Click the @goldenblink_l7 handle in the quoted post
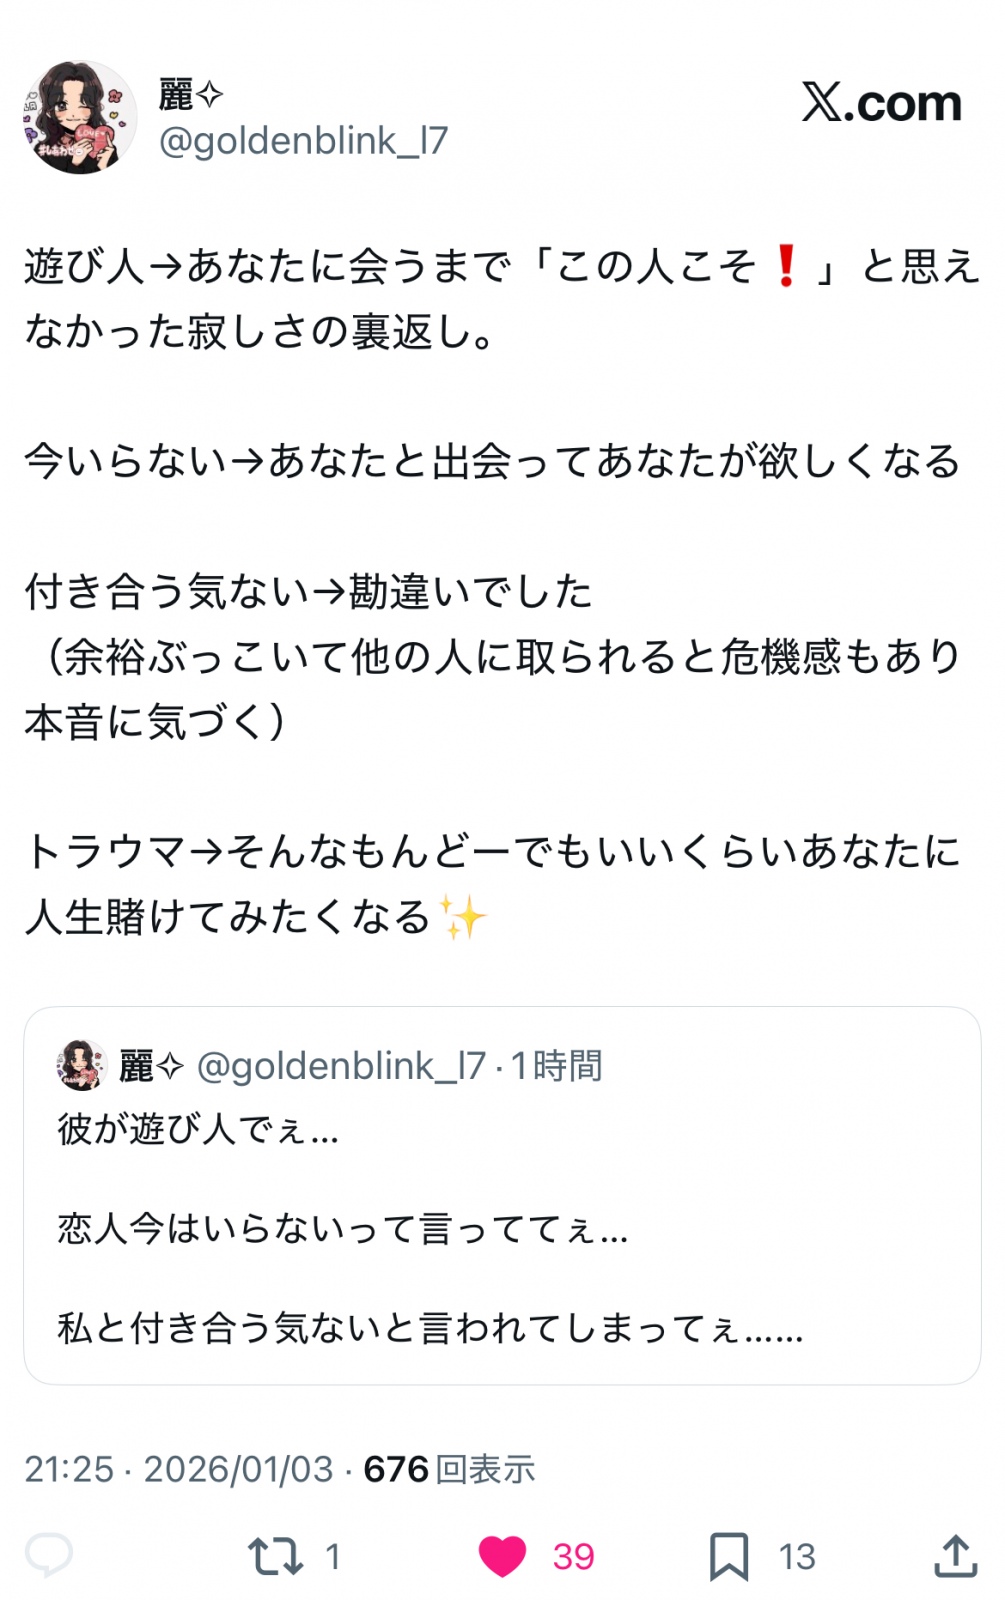 coord(341,1066)
